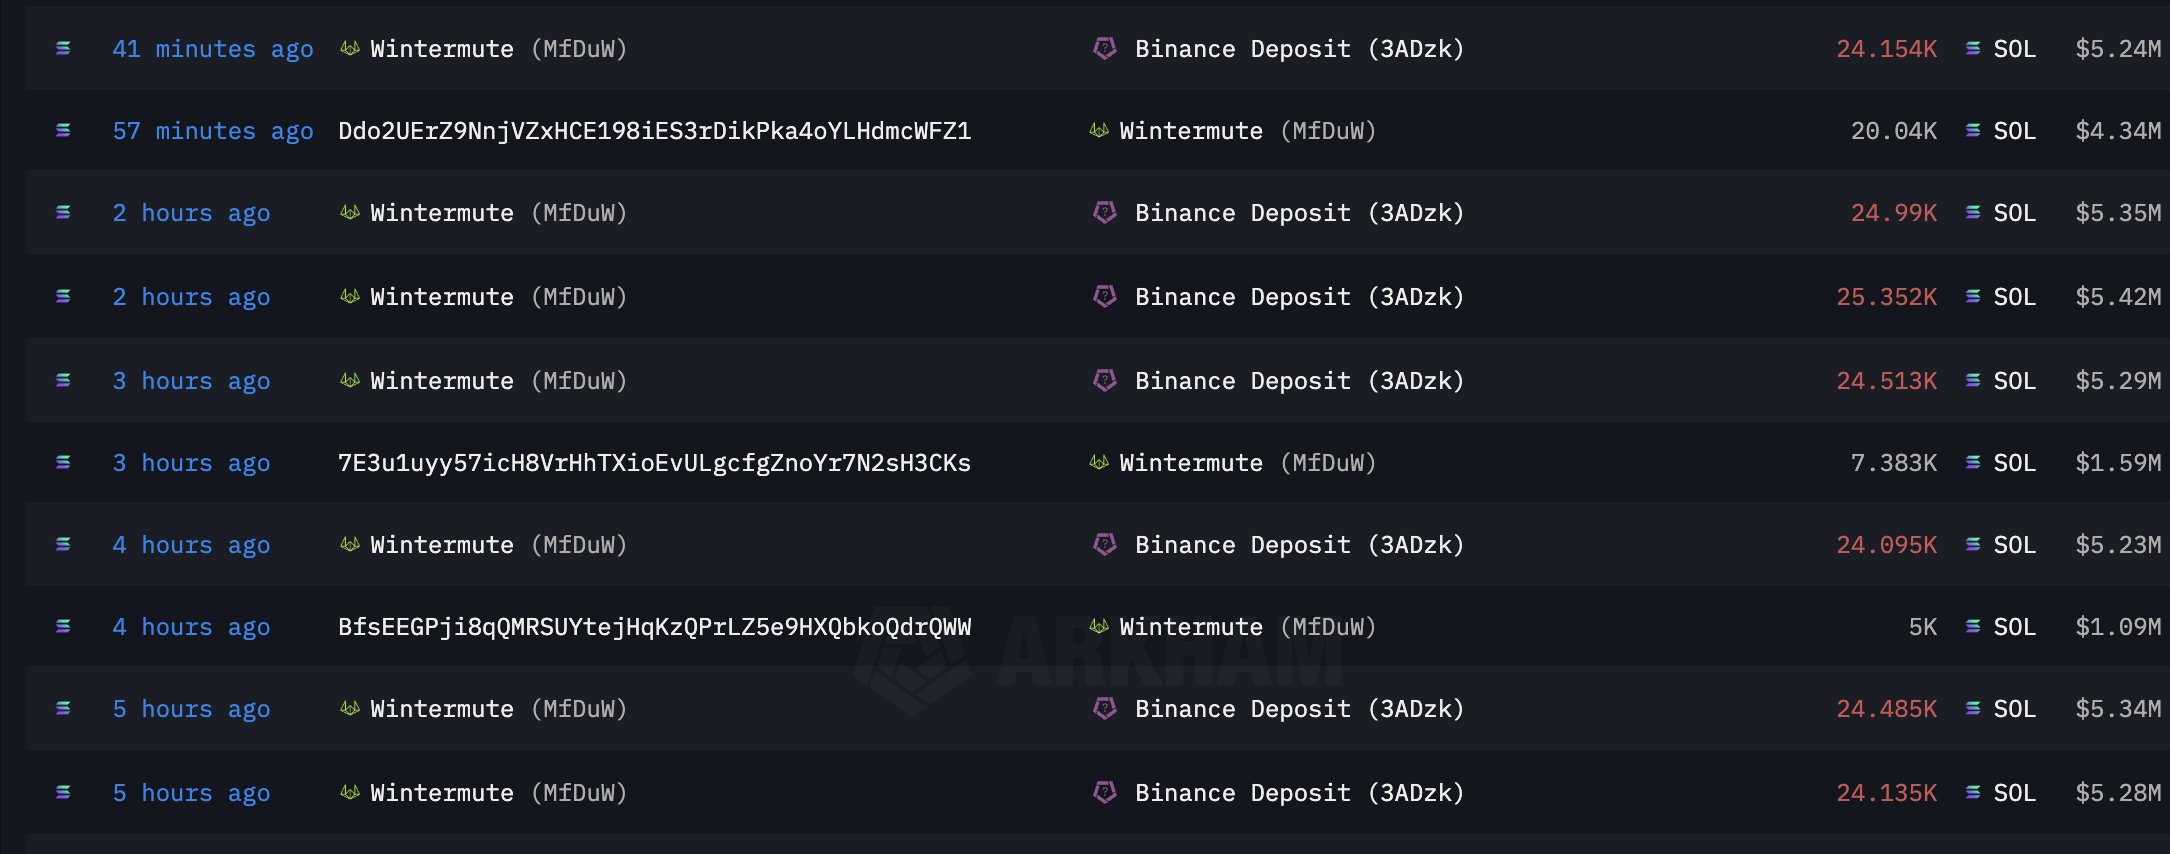This screenshot has height=854, width=2170.
Task: Open sender address Ddo2UErZ9NnjVZxHCE198iES3rDikPka4oYLHdmcWFZ1
Action: tap(655, 131)
